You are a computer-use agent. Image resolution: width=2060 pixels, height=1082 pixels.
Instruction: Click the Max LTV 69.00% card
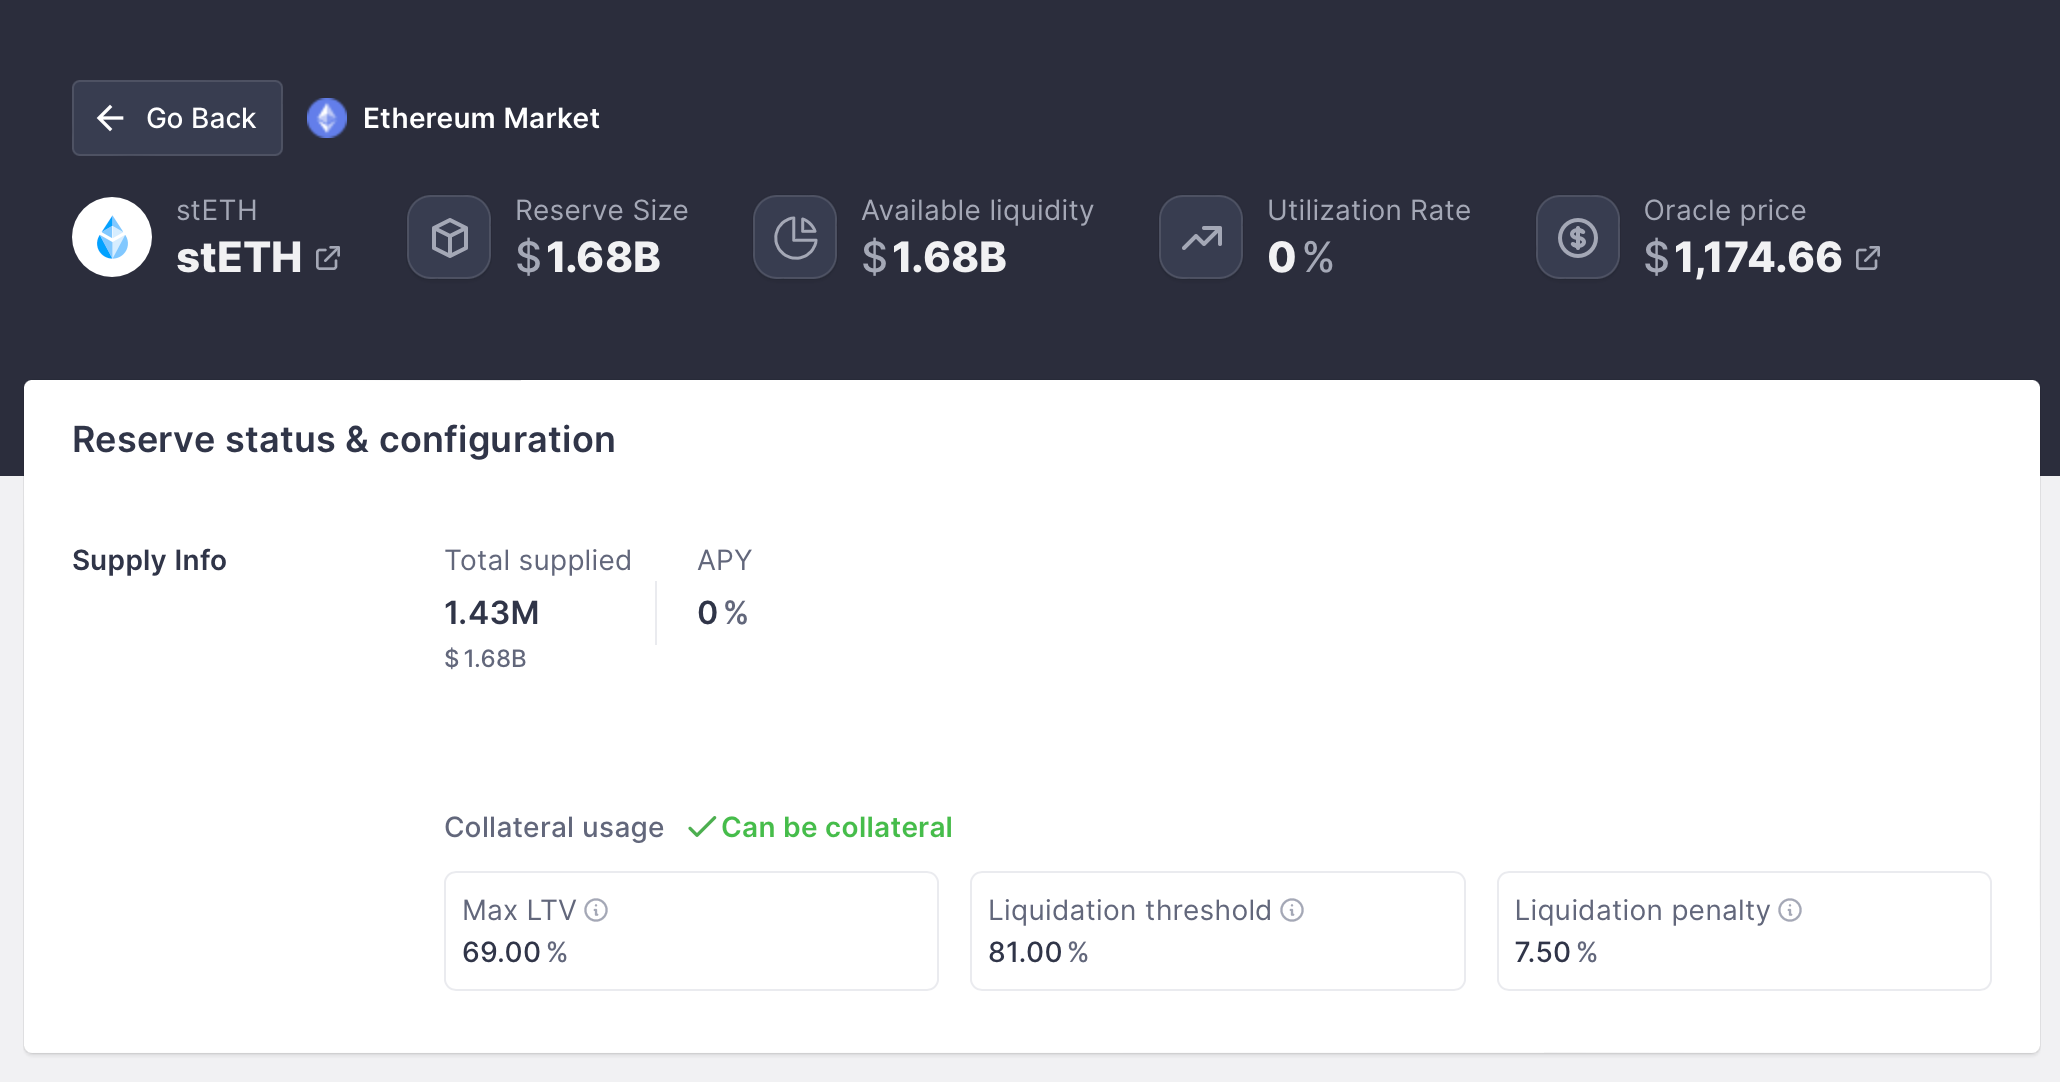pyautogui.click(x=691, y=931)
